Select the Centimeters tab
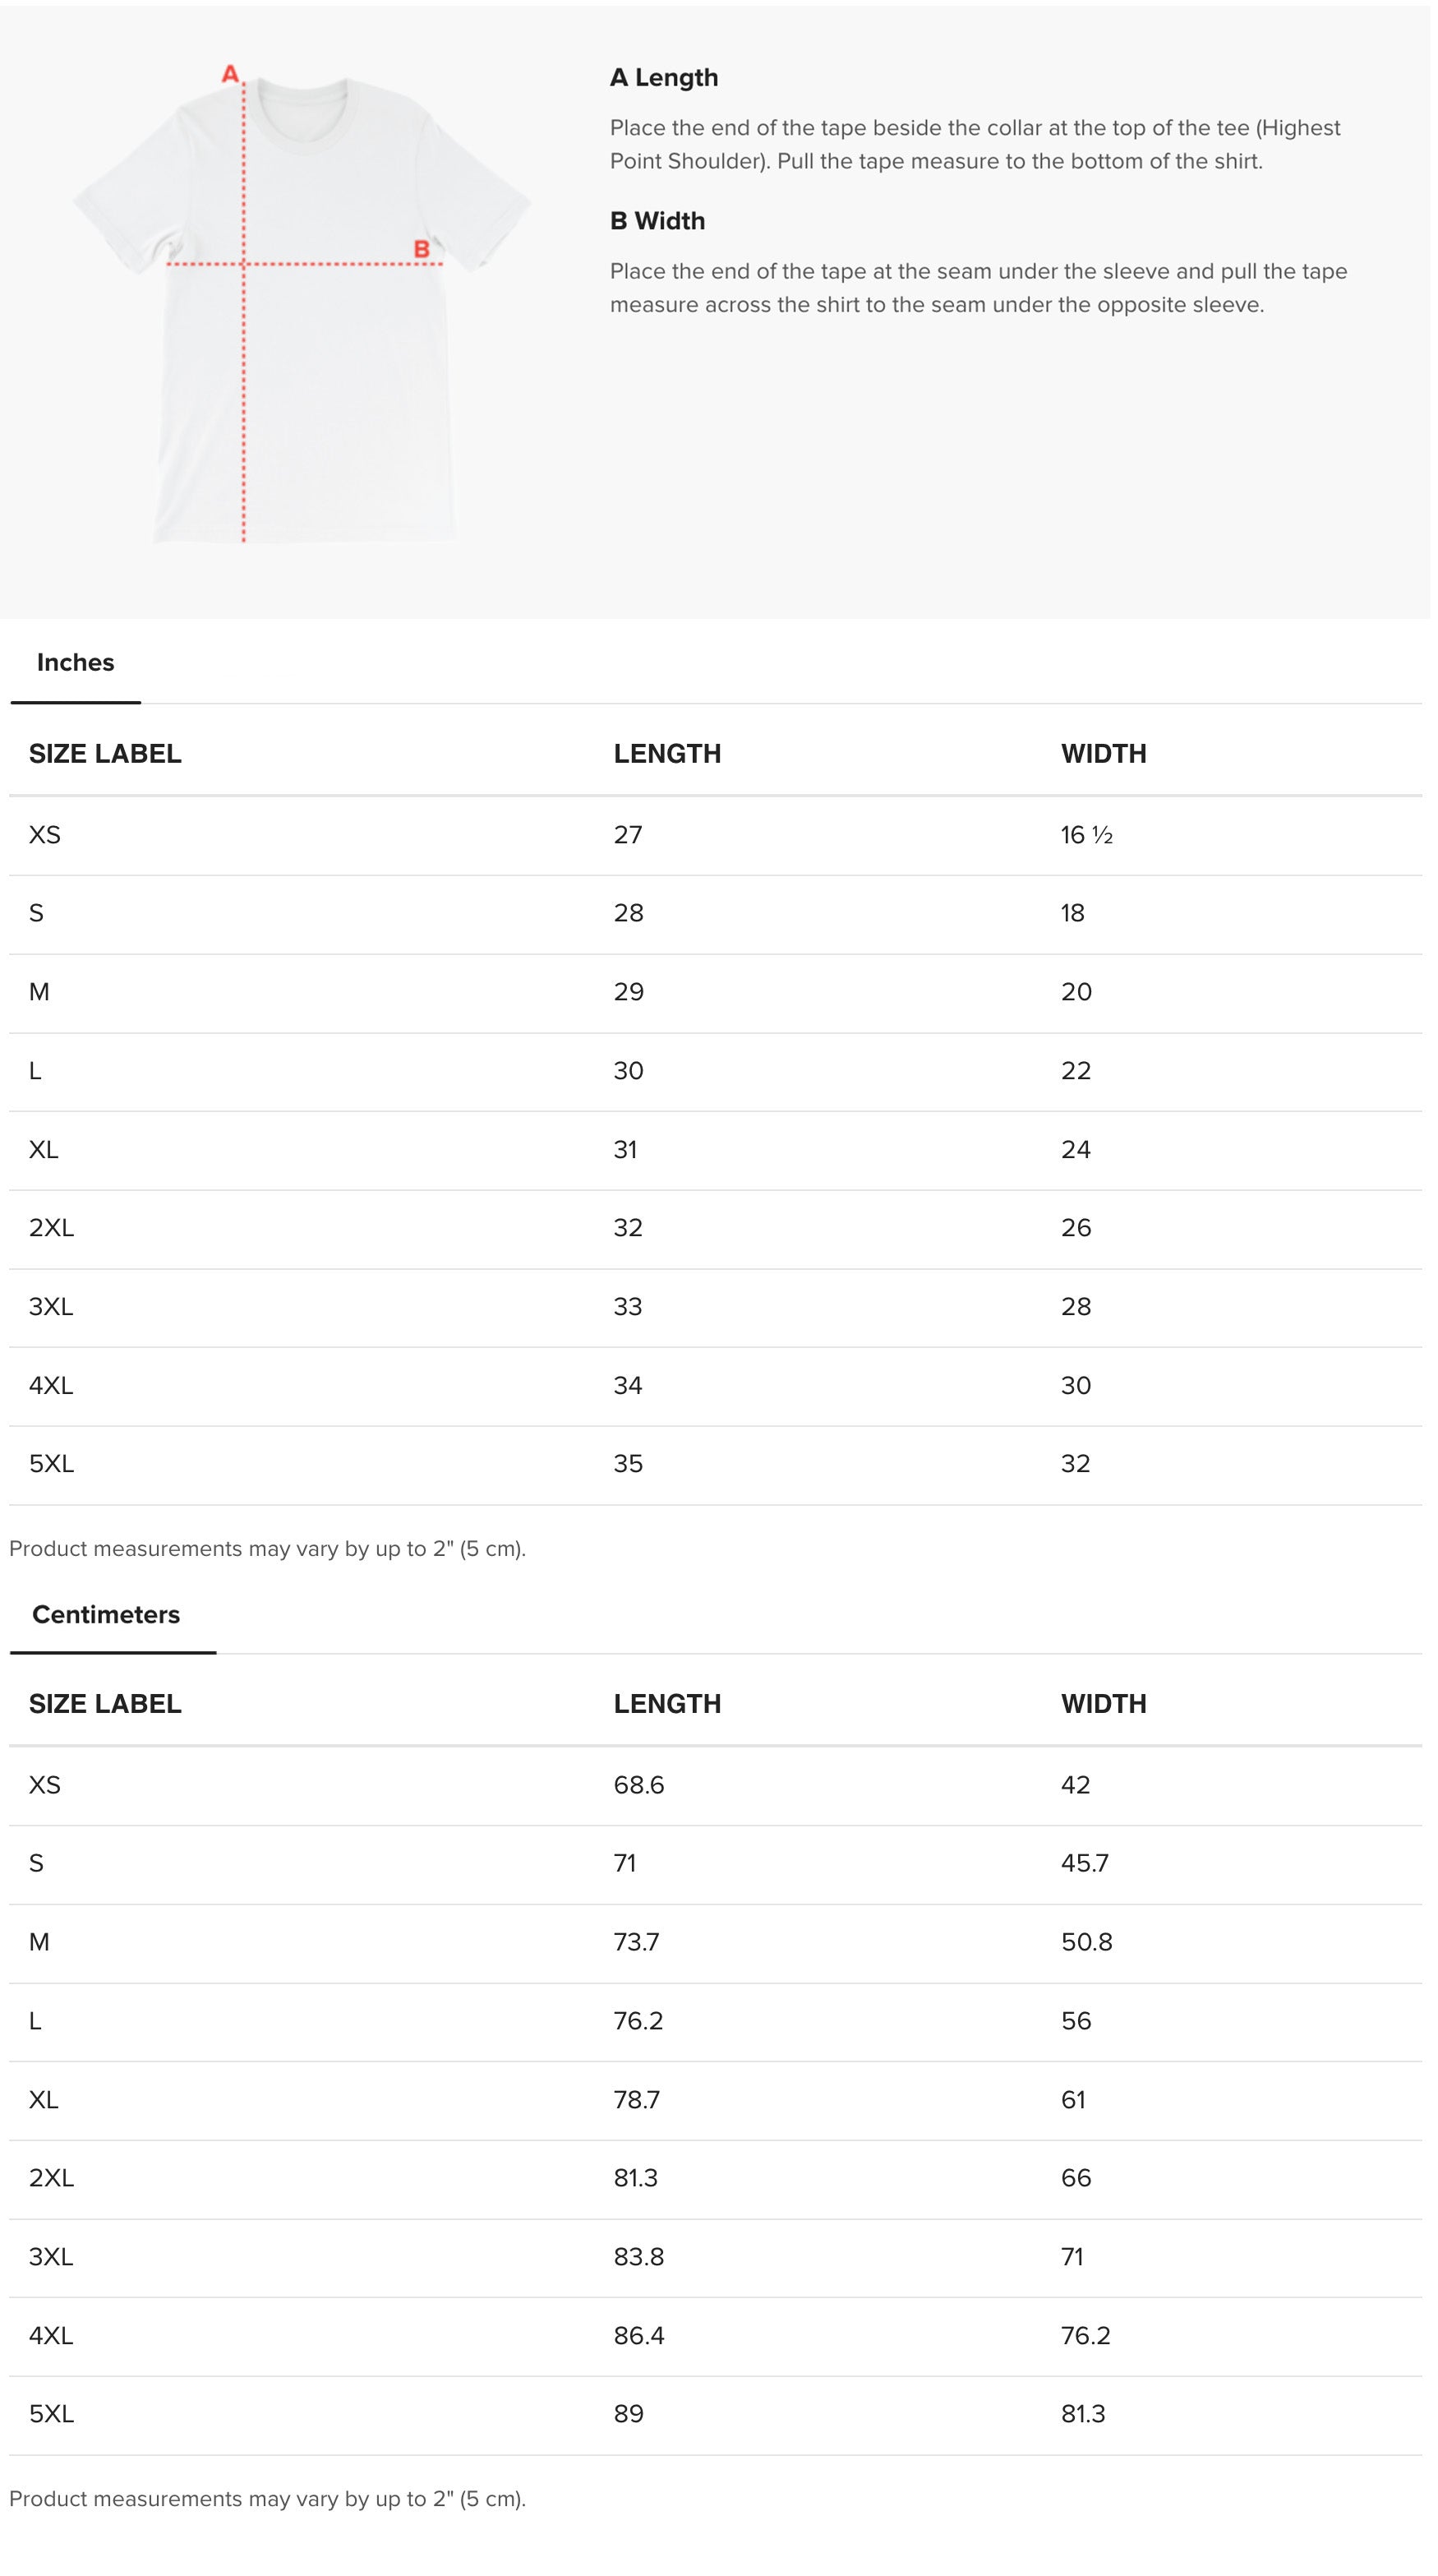Viewport: 1438px width, 2576px height. (x=106, y=1615)
